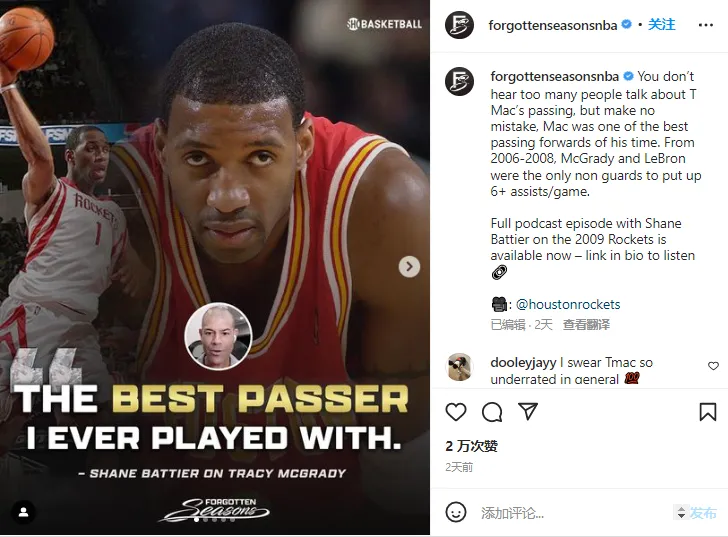Open dooleyjayy's profile picture
This screenshot has height=537, width=728.
coord(459,367)
